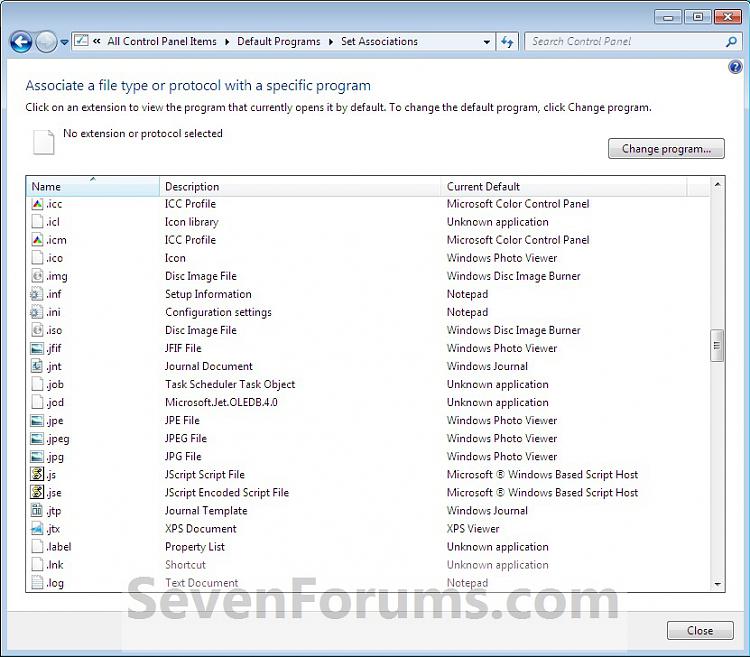
Task: Select the 'Property List' description
Action: click(x=195, y=547)
